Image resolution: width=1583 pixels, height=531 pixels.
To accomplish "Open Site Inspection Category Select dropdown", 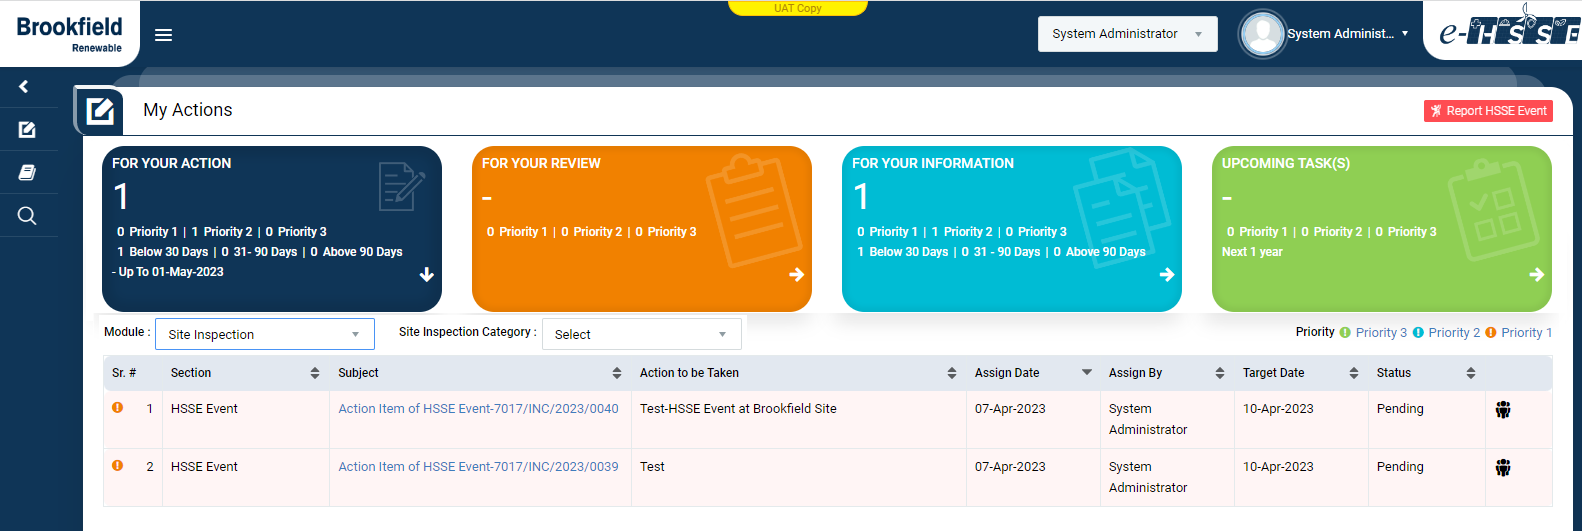I will click(x=642, y=334).
